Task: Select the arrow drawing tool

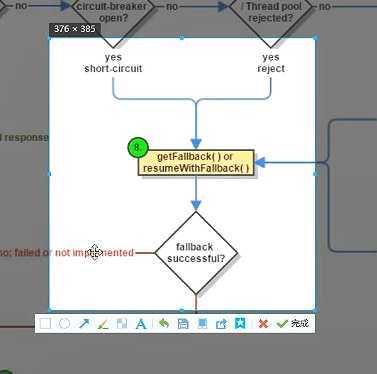Action: click(84, 323)
